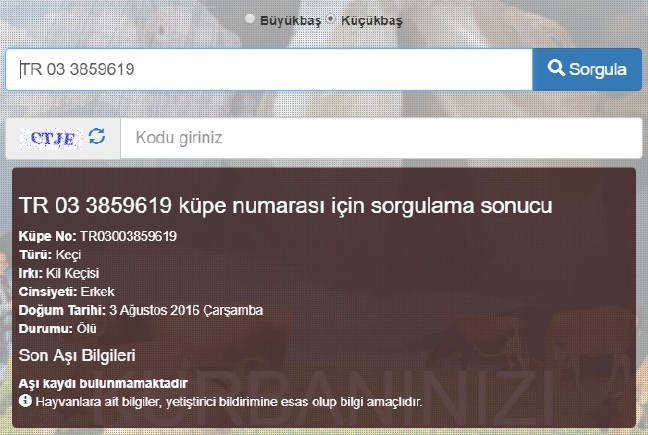Click the Durumu: Ölü status line
Image resolution: width=648 pixels, height=435 pixels.
point(57,329)
